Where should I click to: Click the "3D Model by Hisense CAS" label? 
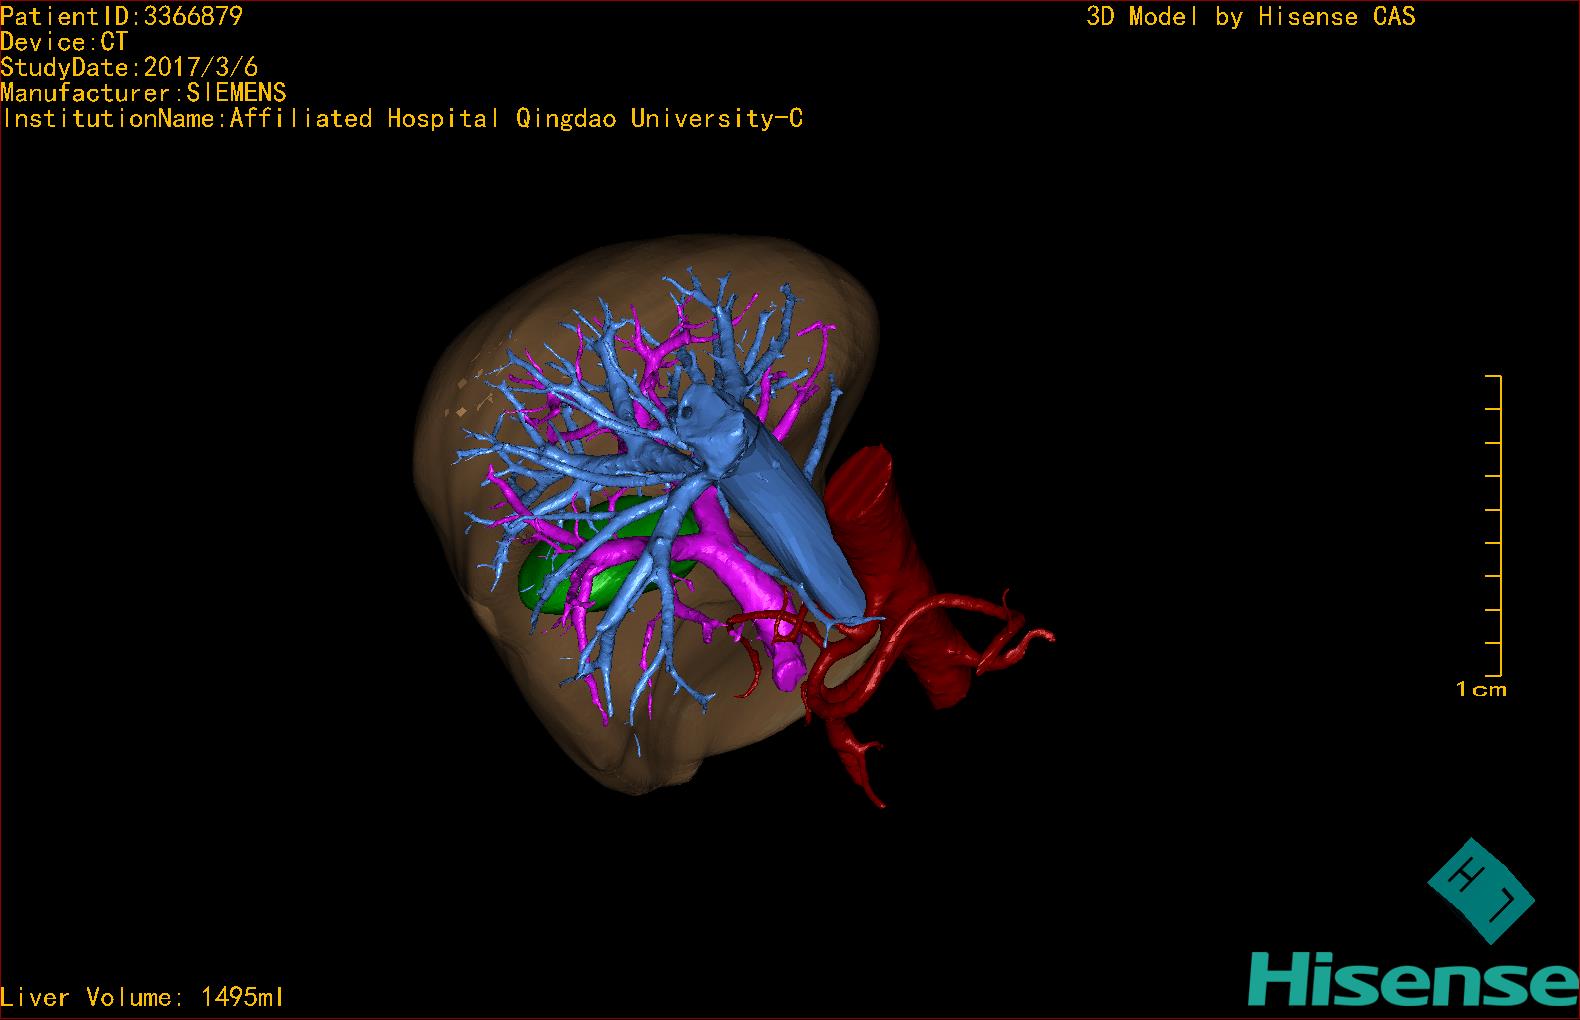[x=1251, y=17]
